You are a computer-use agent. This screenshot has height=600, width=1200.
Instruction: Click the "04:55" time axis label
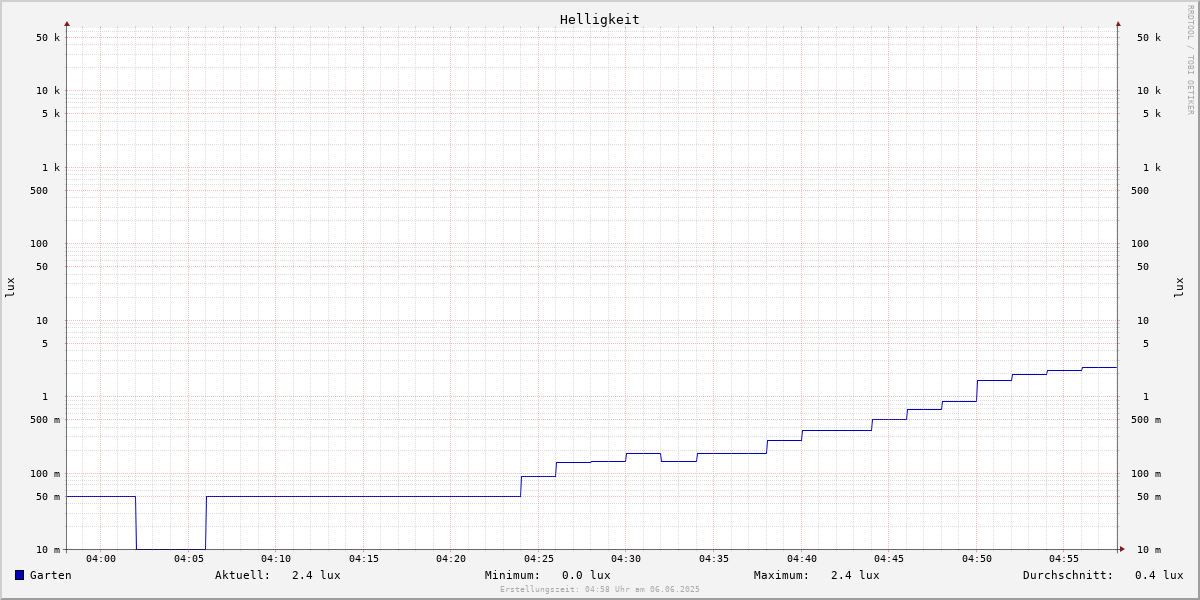pyautogui.click(x=1064, y=559)
